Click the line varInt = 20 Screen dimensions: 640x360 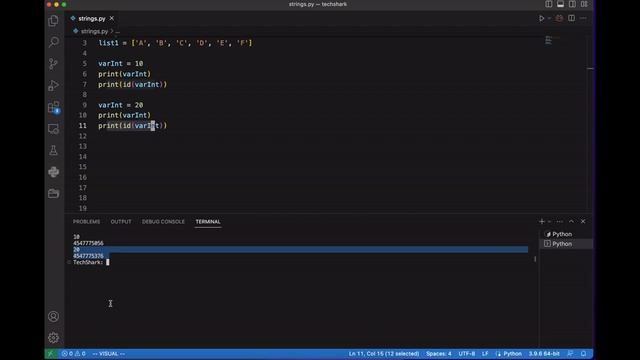click(120, 105)
